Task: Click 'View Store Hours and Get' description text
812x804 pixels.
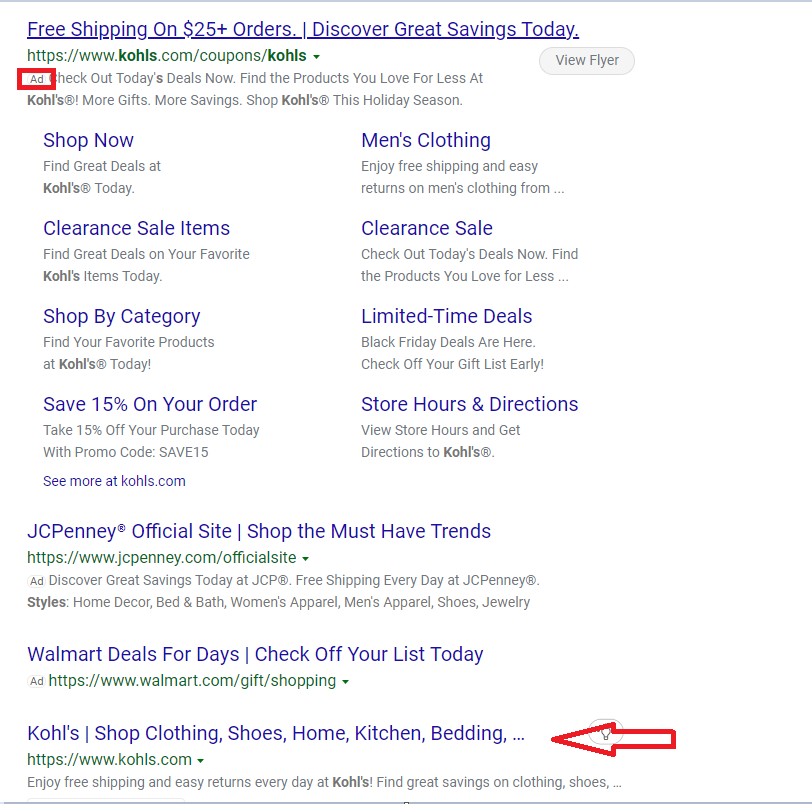Action: point(441,430)
